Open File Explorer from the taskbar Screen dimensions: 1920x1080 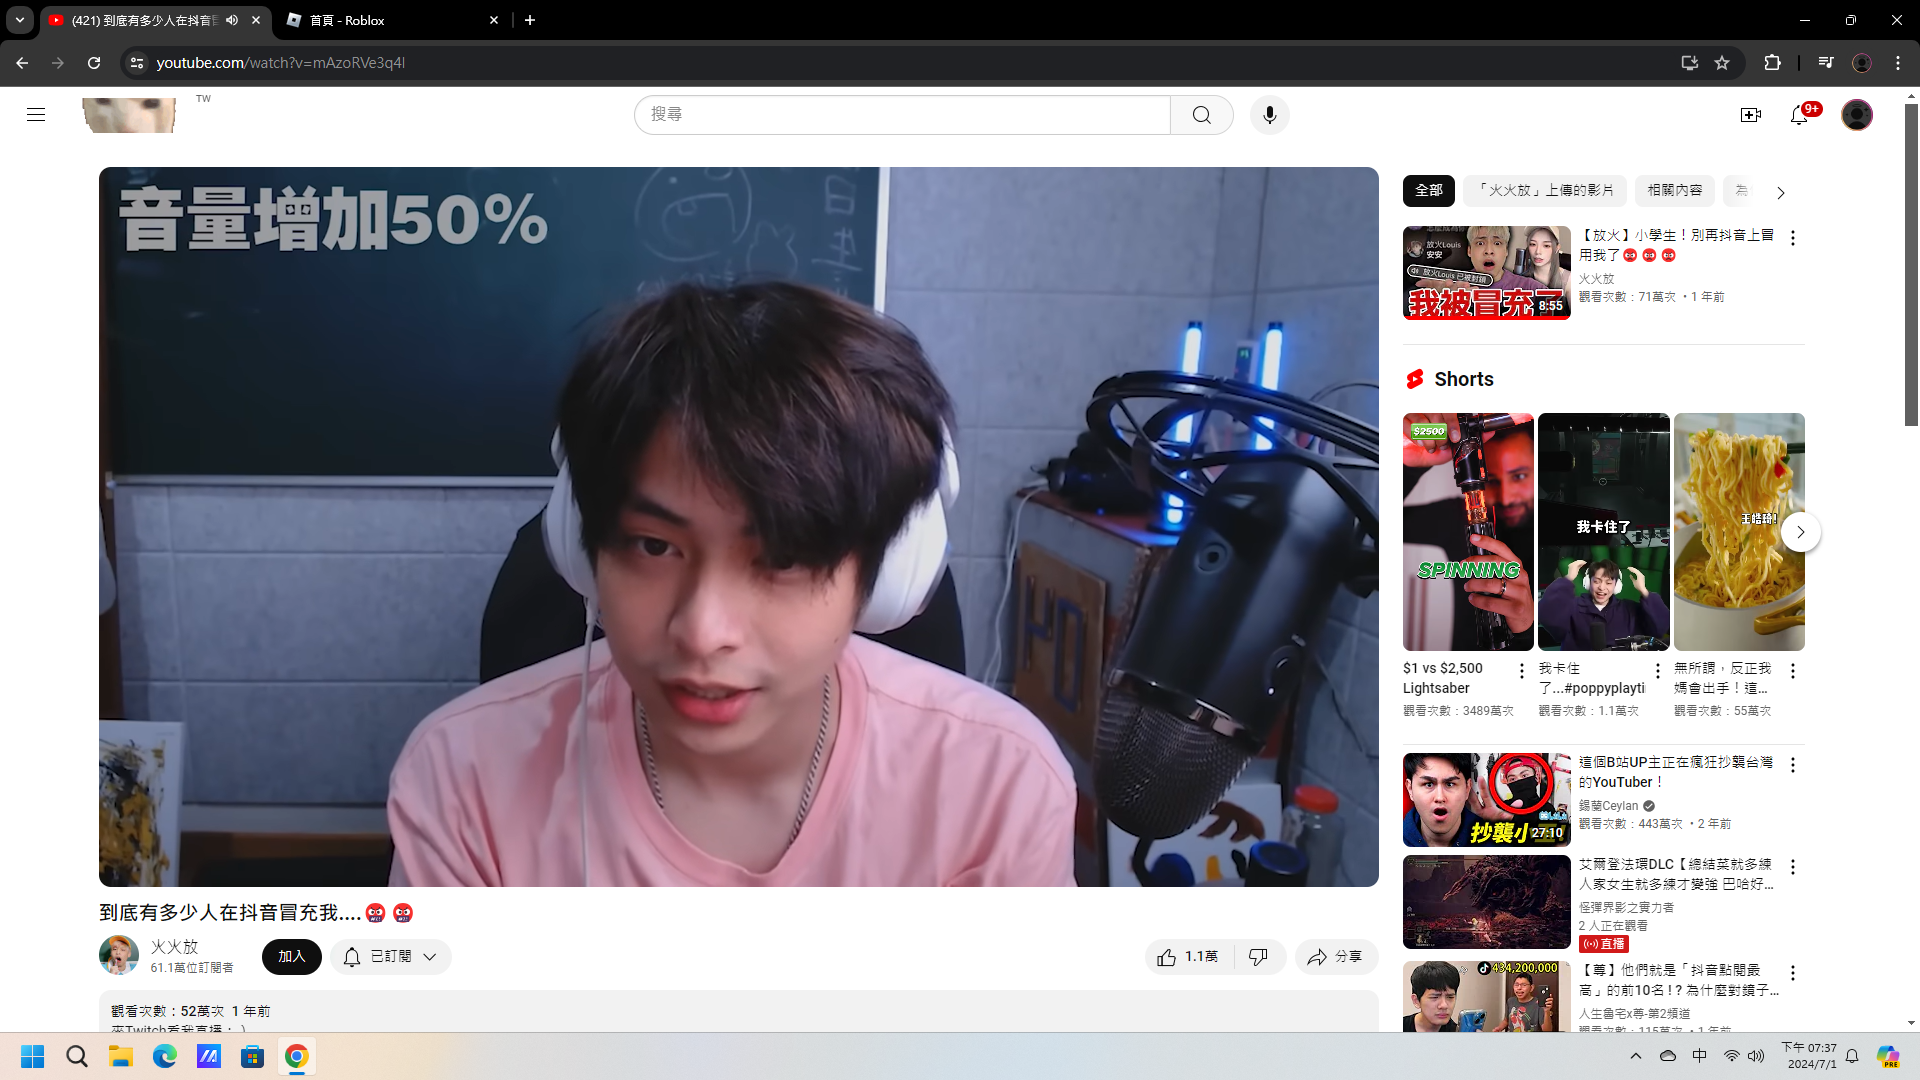point(121,1056)
